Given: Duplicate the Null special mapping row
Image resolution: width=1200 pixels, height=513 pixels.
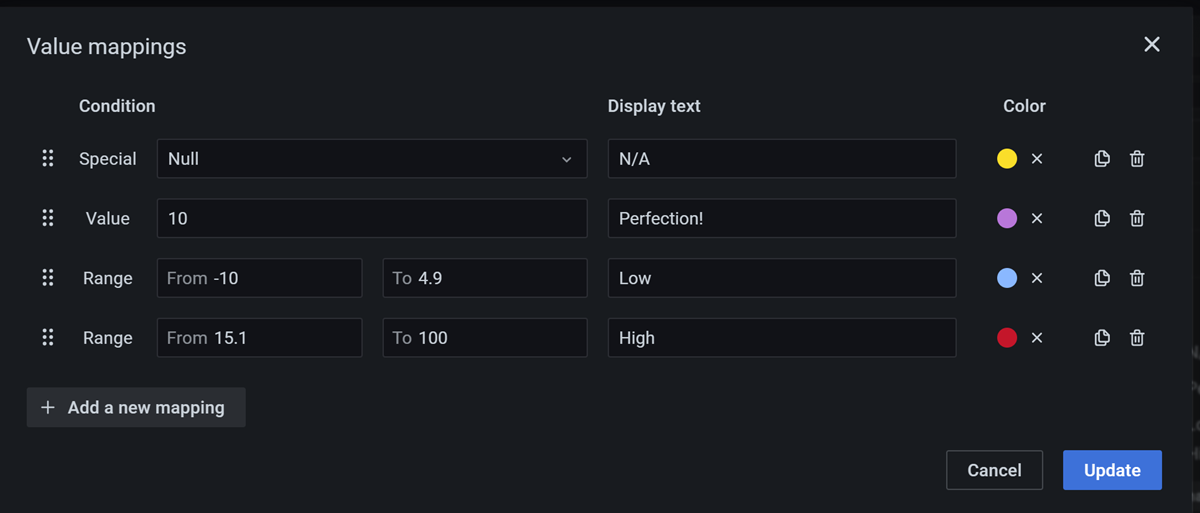Looking at the screenshot, I should point(1102,158).
